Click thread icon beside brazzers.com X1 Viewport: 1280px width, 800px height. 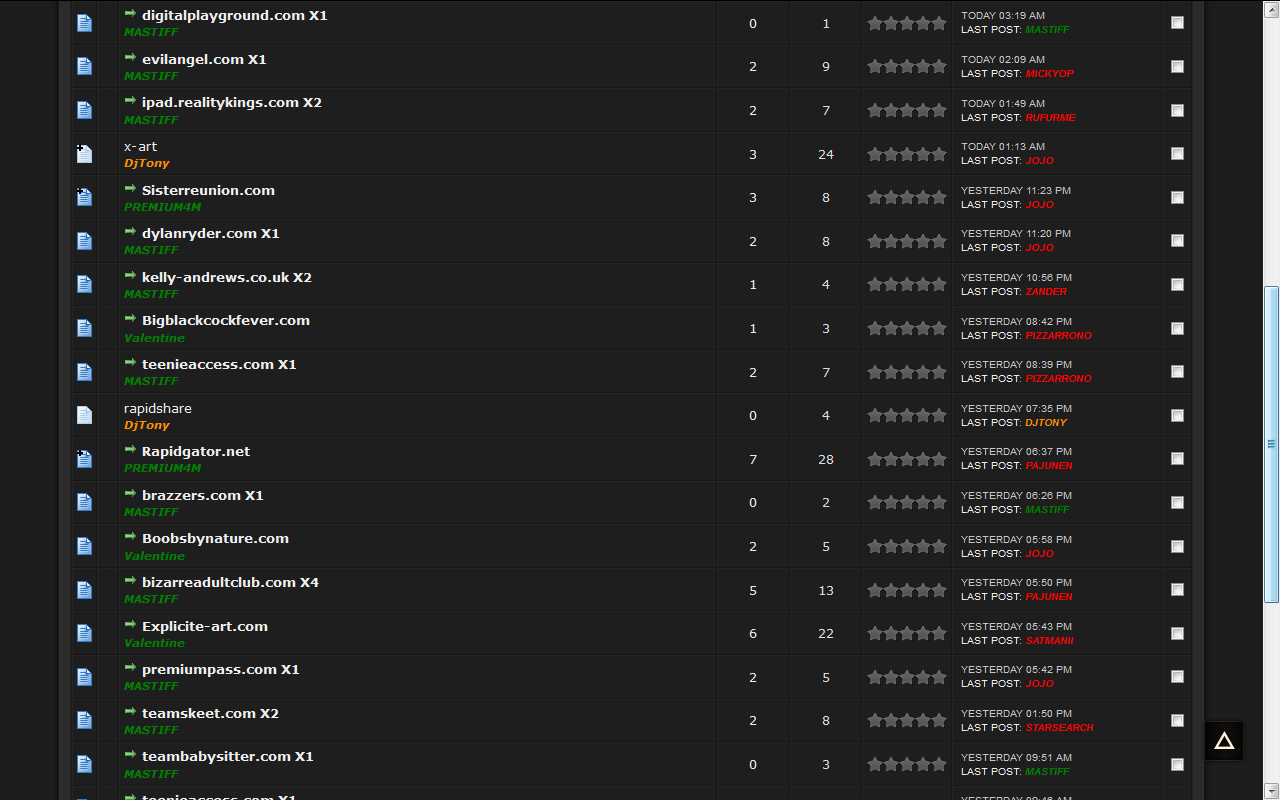[x=84, y=502]
